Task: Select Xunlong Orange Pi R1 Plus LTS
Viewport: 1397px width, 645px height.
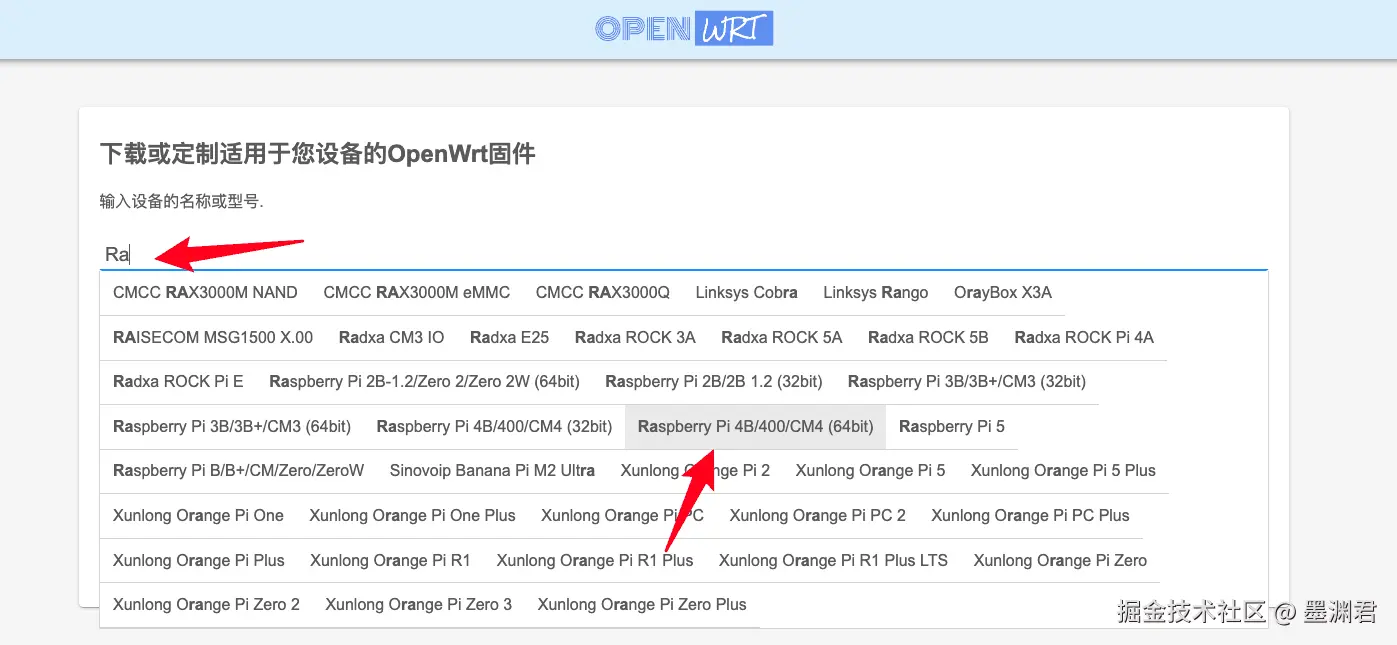Action: 833,560
